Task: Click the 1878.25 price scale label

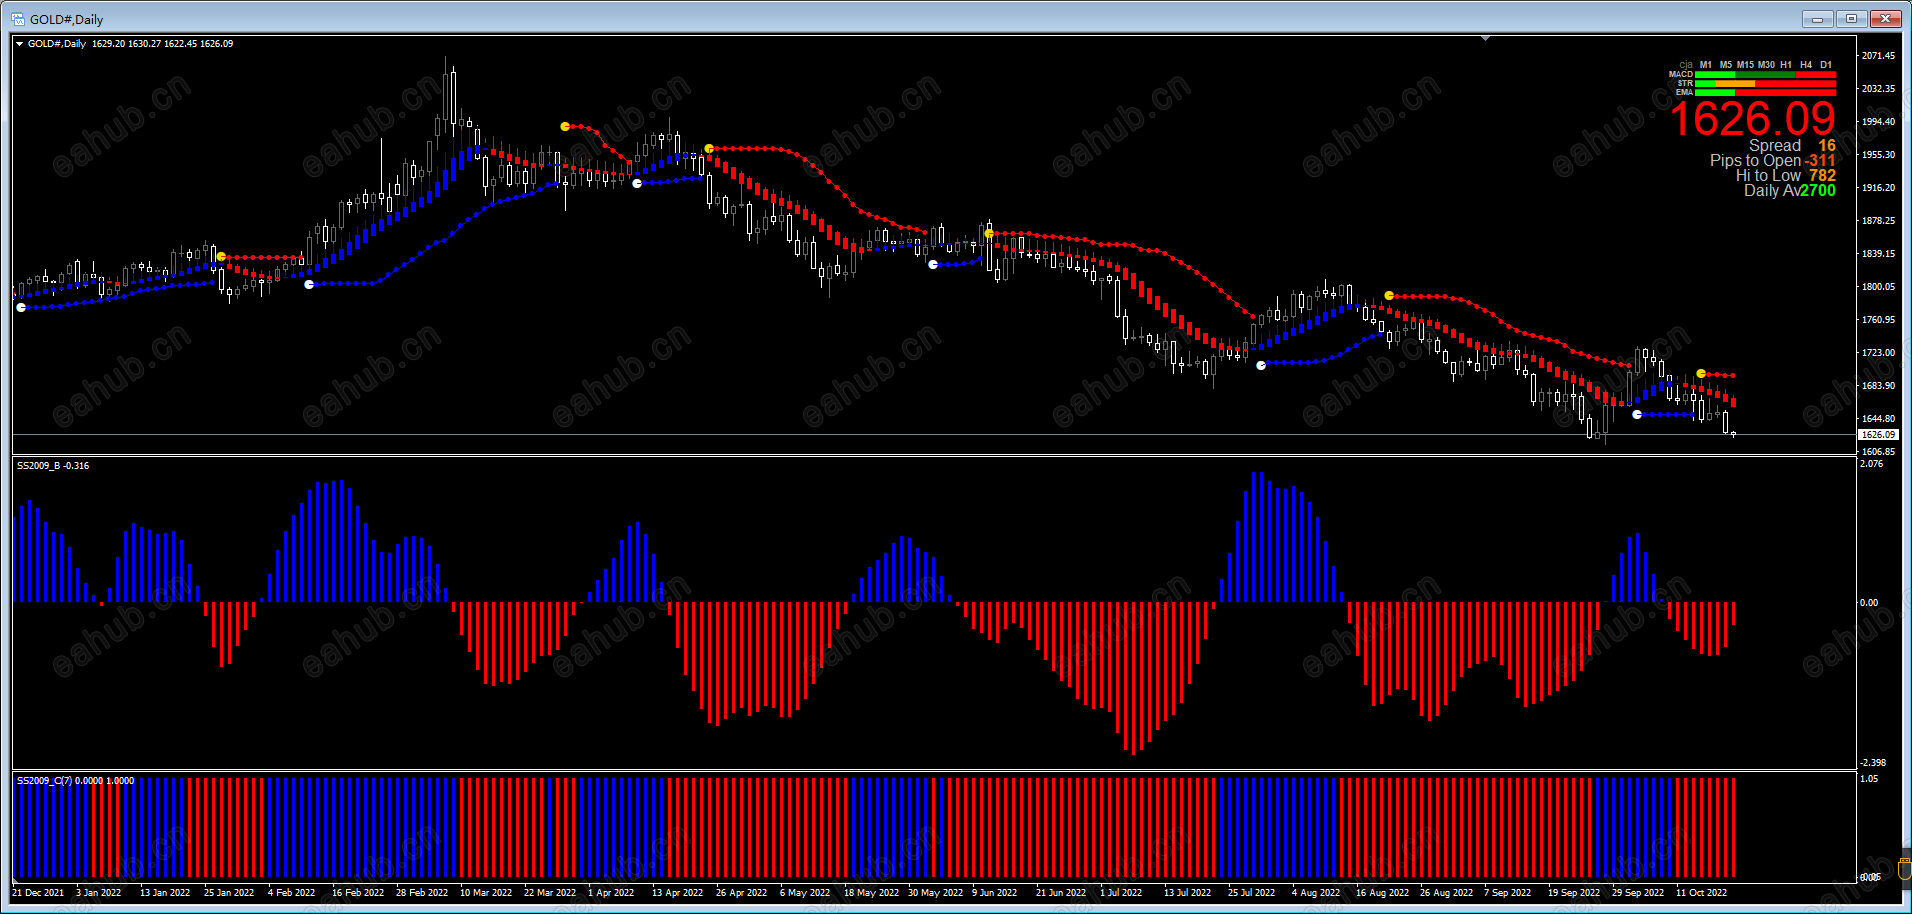Action: click(x=1878, y=221)
